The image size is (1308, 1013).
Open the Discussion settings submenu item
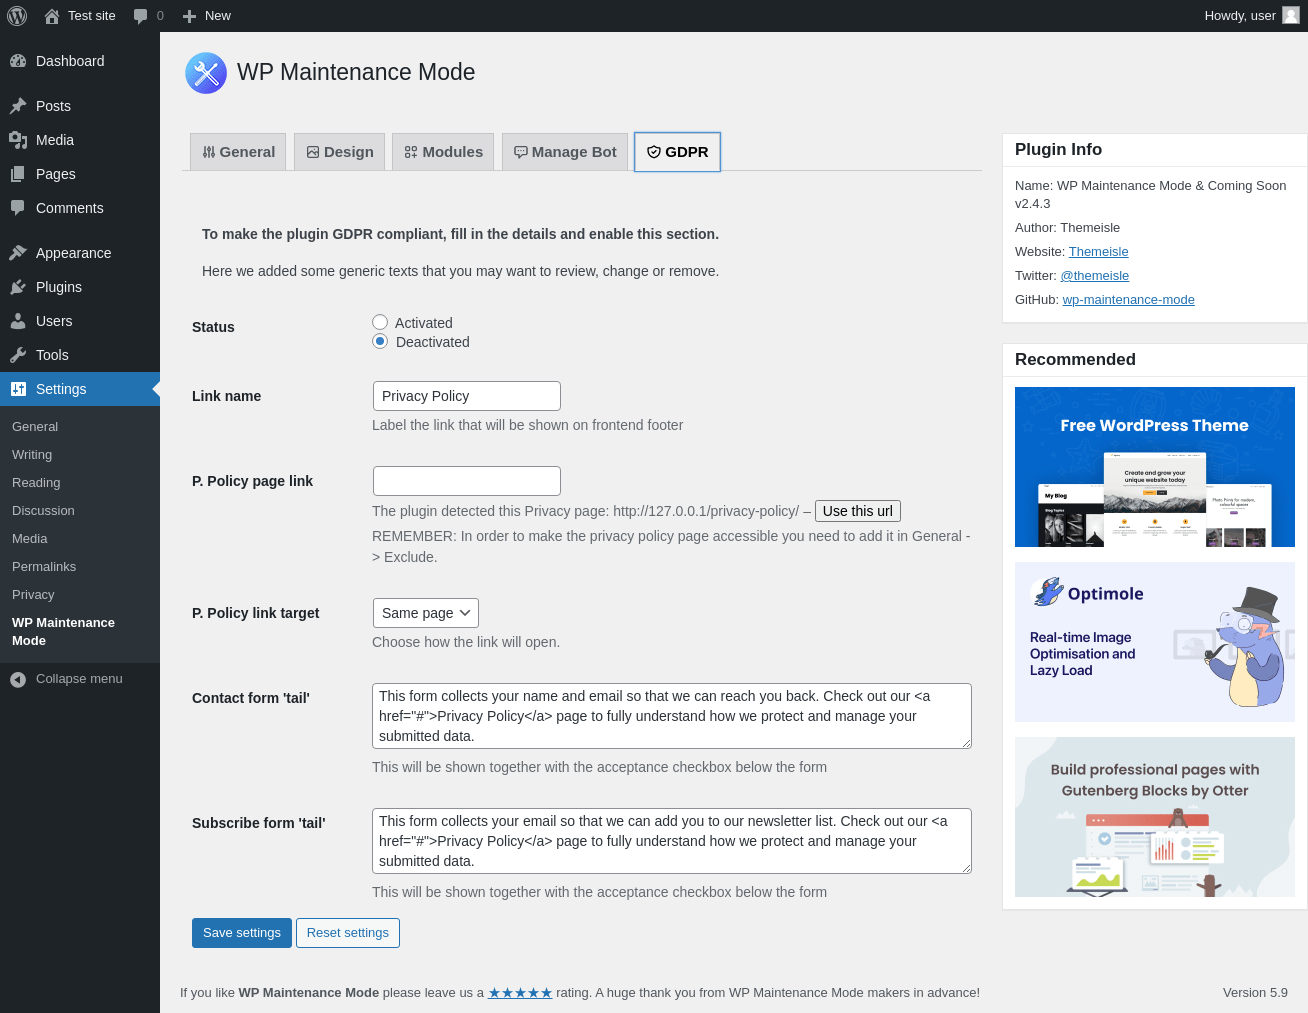[x=43, y=511]
